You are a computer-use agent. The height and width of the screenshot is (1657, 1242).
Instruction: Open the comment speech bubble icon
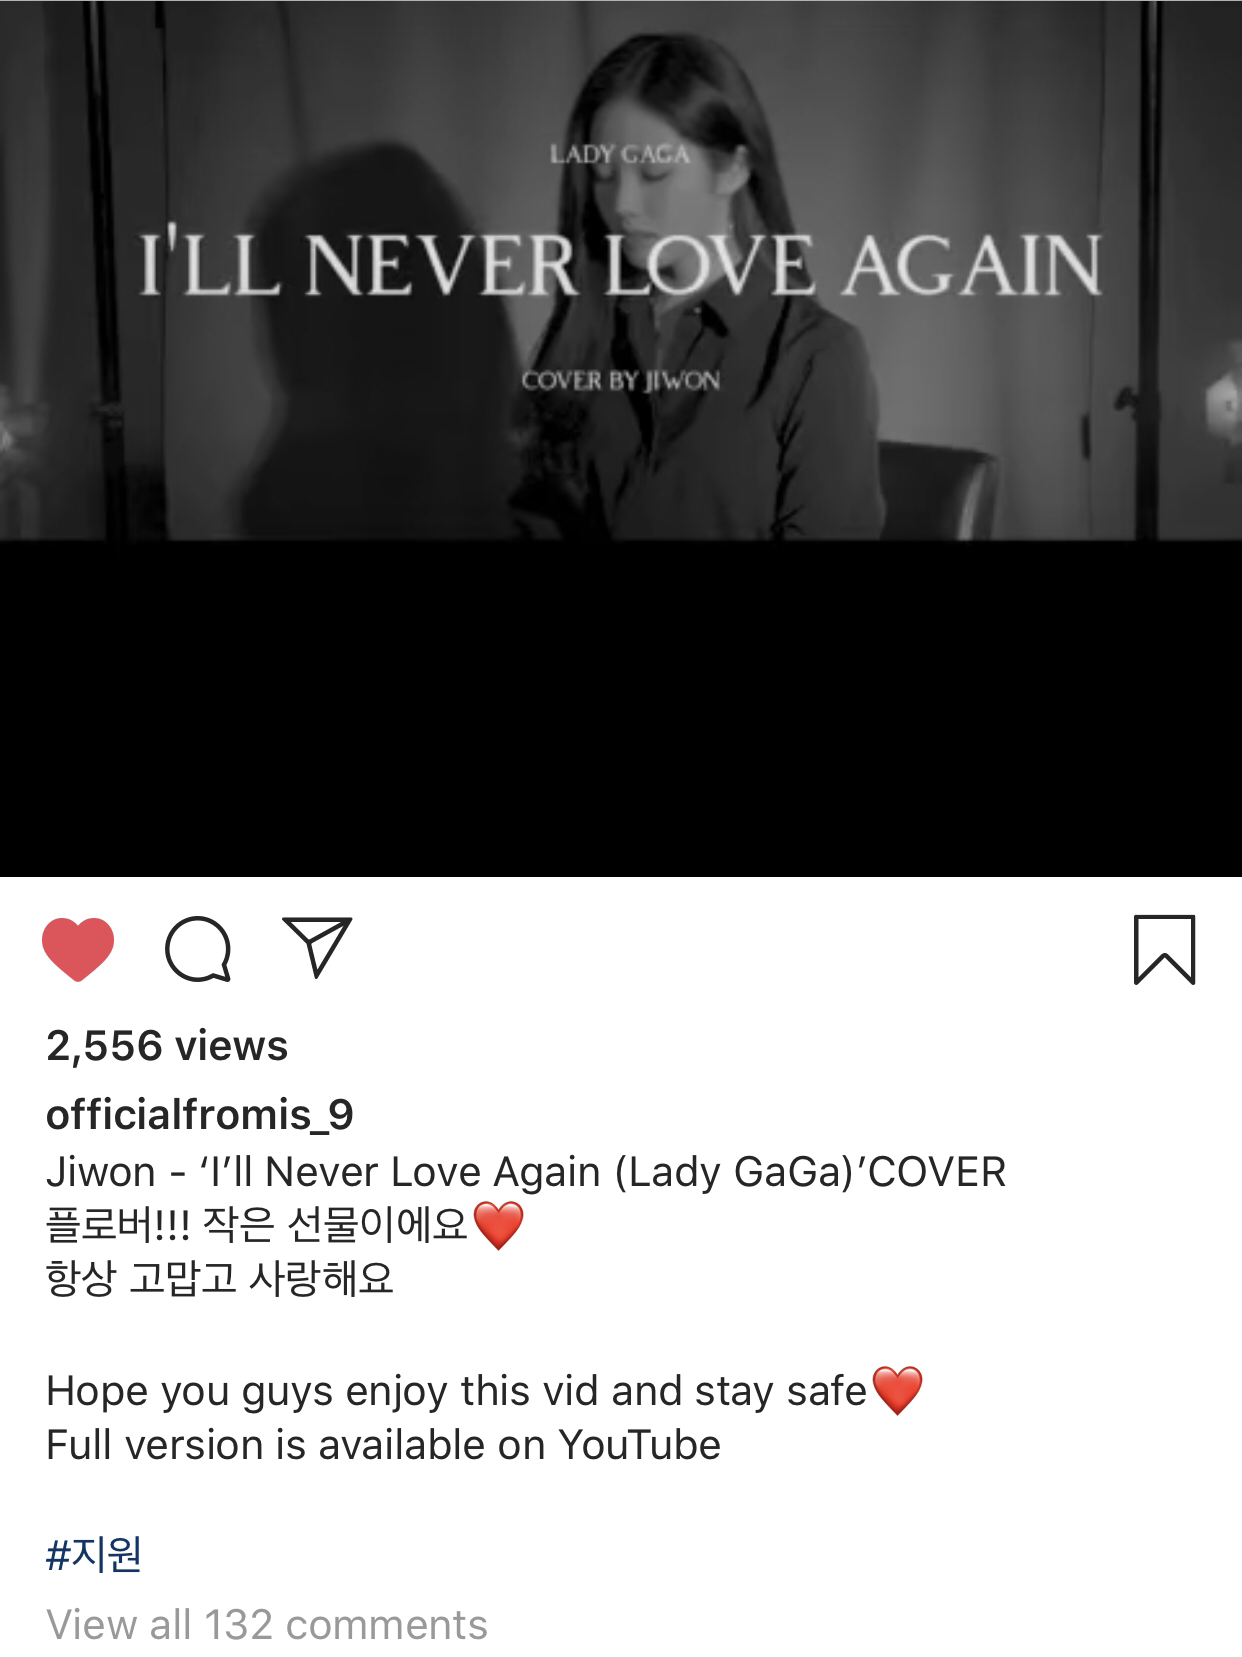click(x=198, y=948)
